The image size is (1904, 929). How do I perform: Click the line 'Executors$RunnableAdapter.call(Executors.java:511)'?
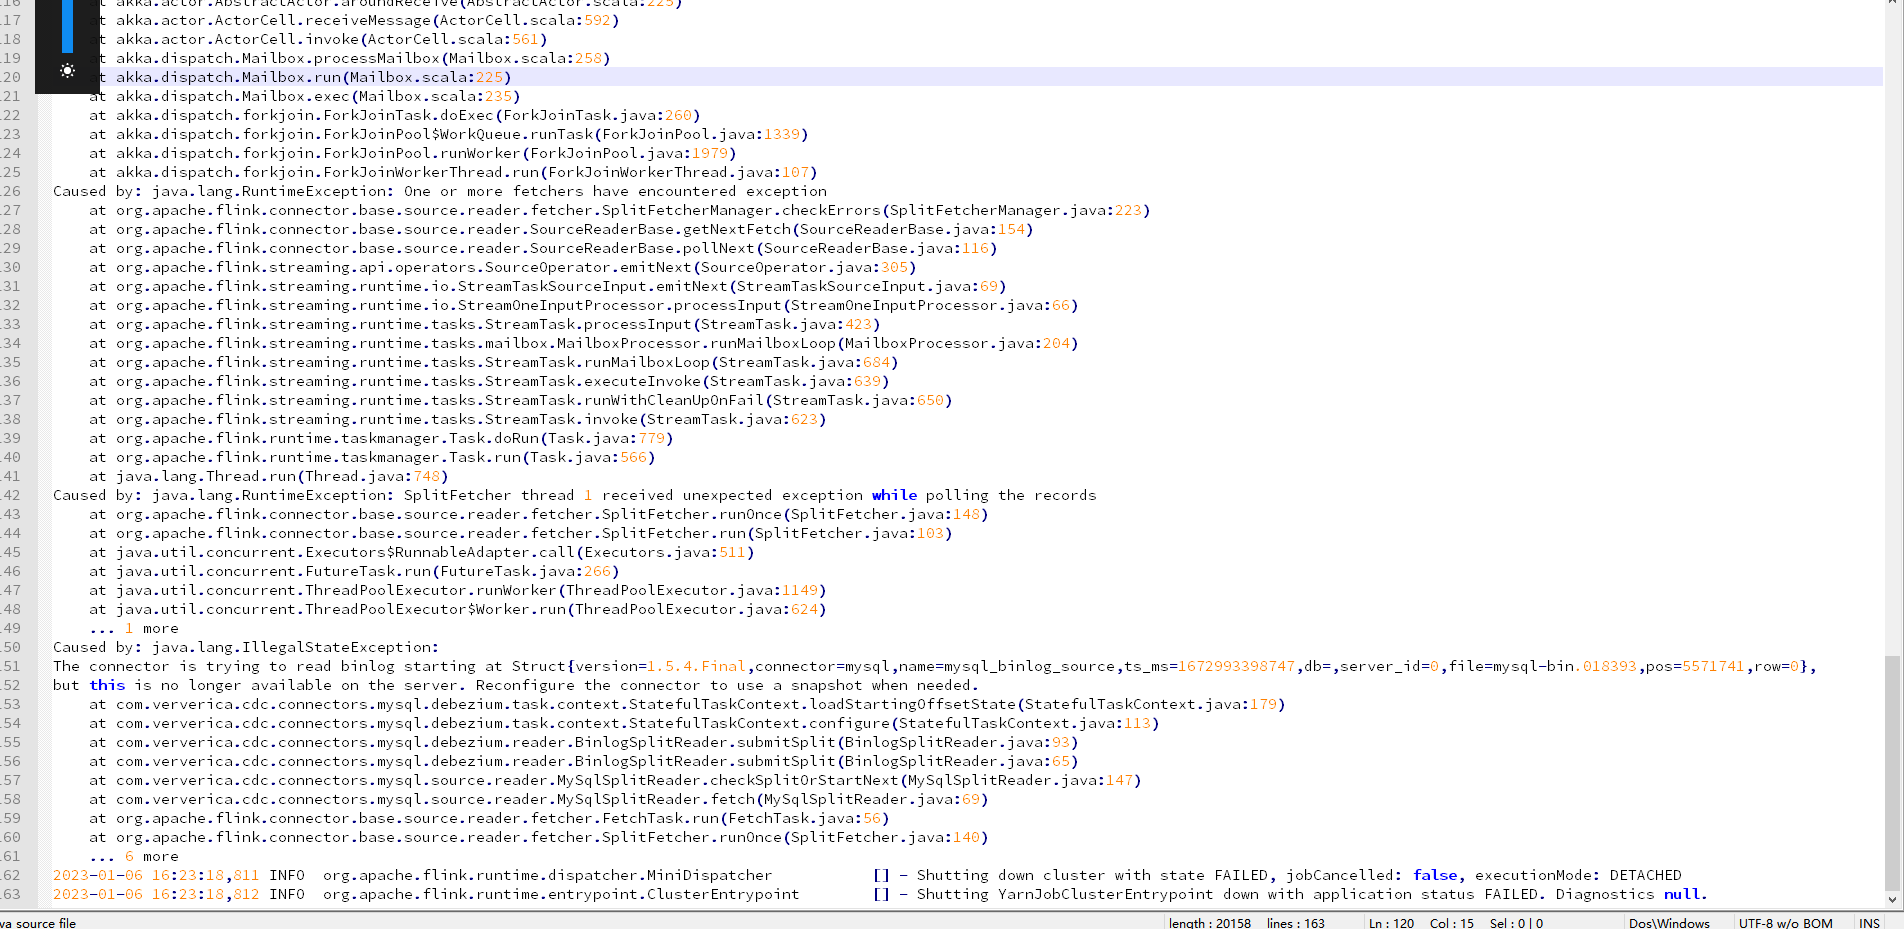[421, 552]
